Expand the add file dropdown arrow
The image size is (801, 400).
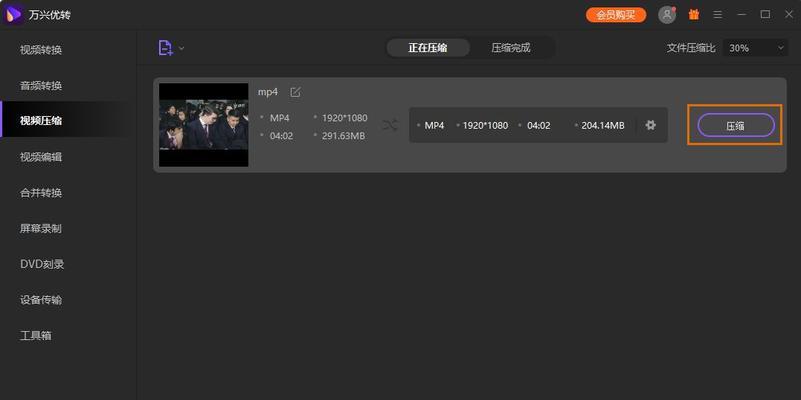click(181, 49)
